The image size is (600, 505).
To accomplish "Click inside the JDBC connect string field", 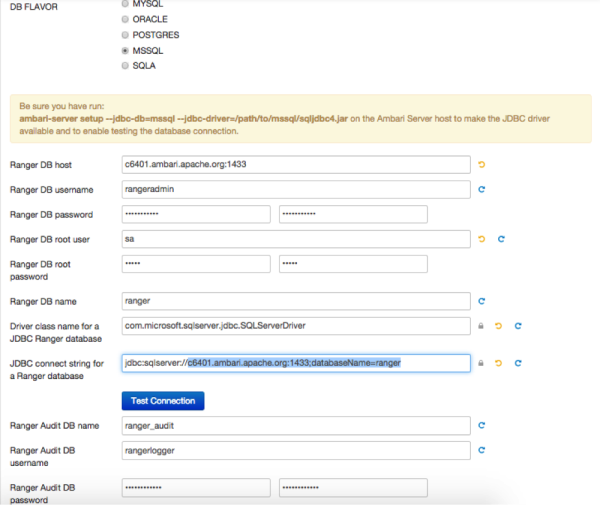I will (x=296, y=363).
